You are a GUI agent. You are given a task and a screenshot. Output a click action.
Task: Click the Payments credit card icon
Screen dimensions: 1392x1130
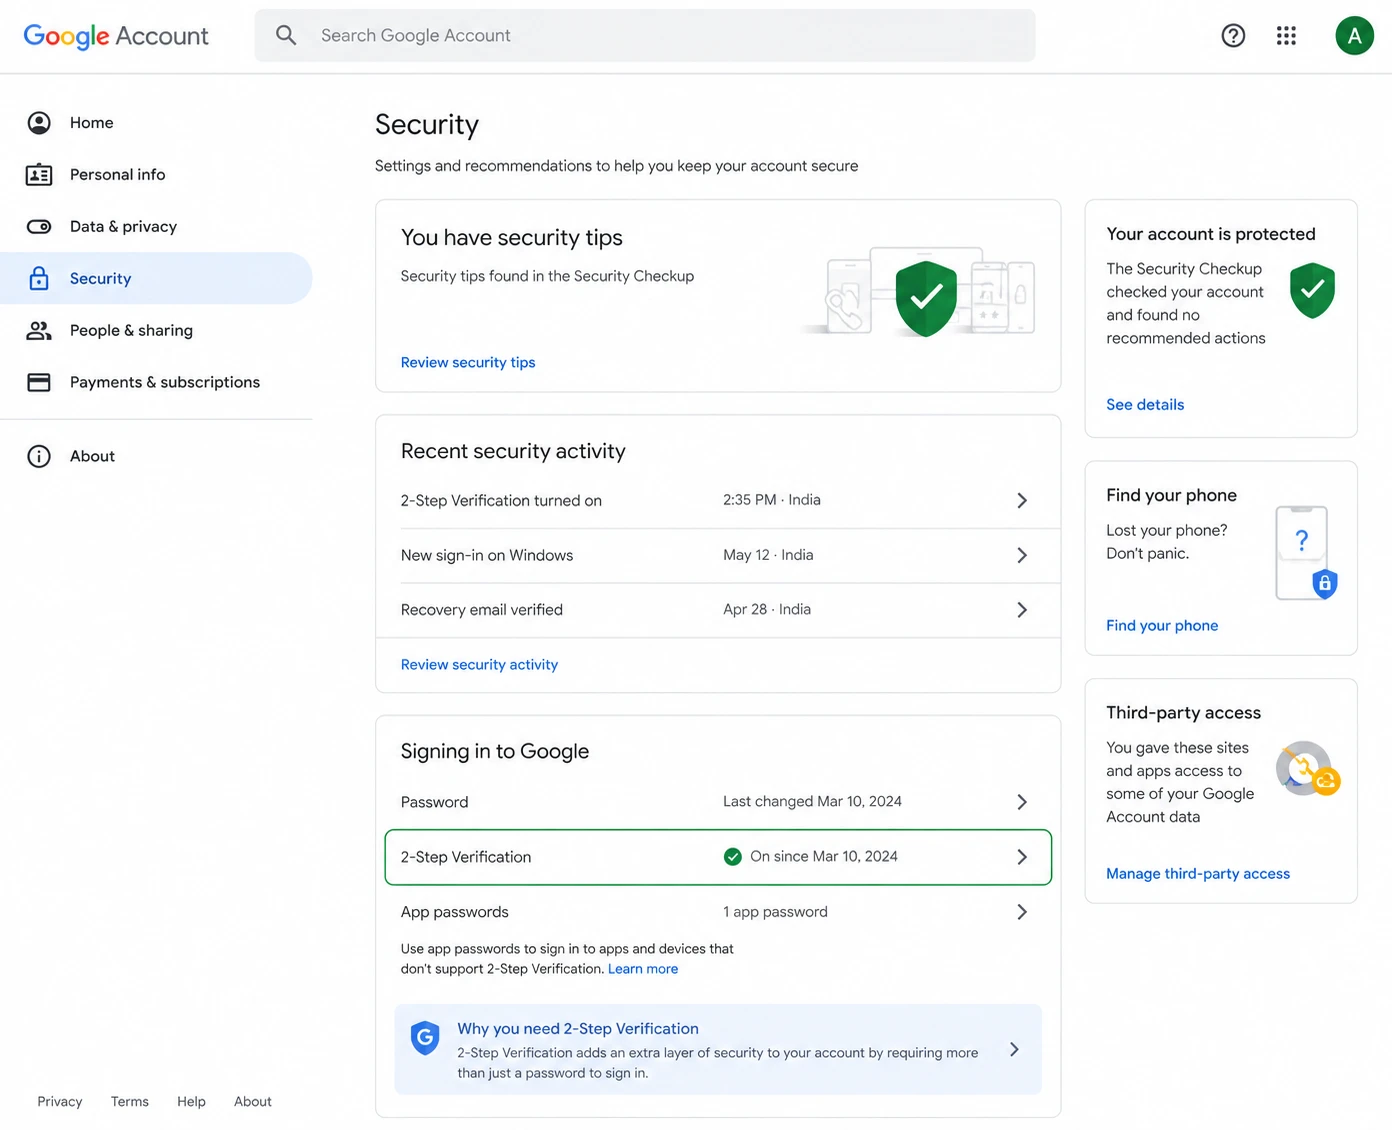[39, 383]
